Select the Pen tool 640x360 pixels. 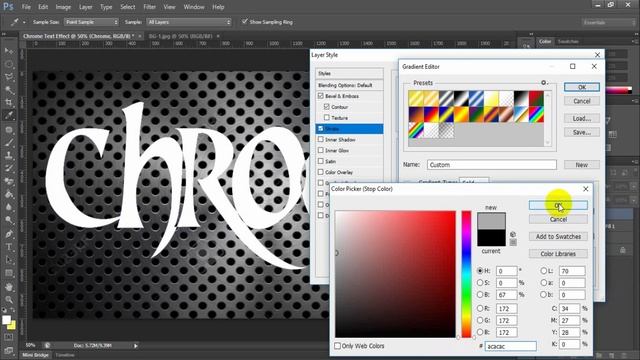[x=9, y=234]
